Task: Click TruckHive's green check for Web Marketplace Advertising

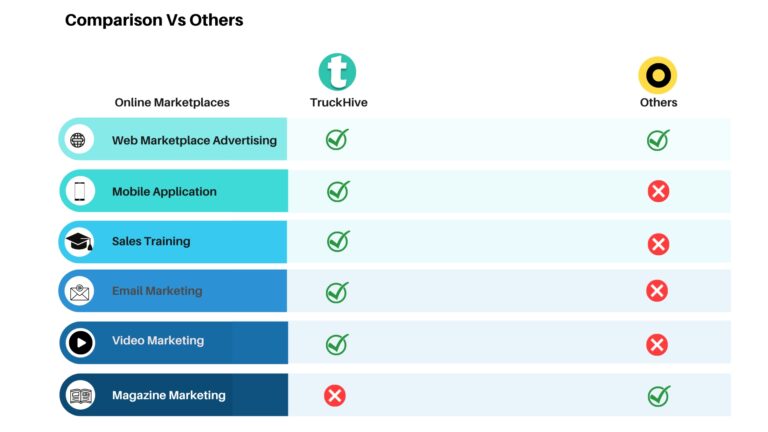Action: click(x=337, y=139)
